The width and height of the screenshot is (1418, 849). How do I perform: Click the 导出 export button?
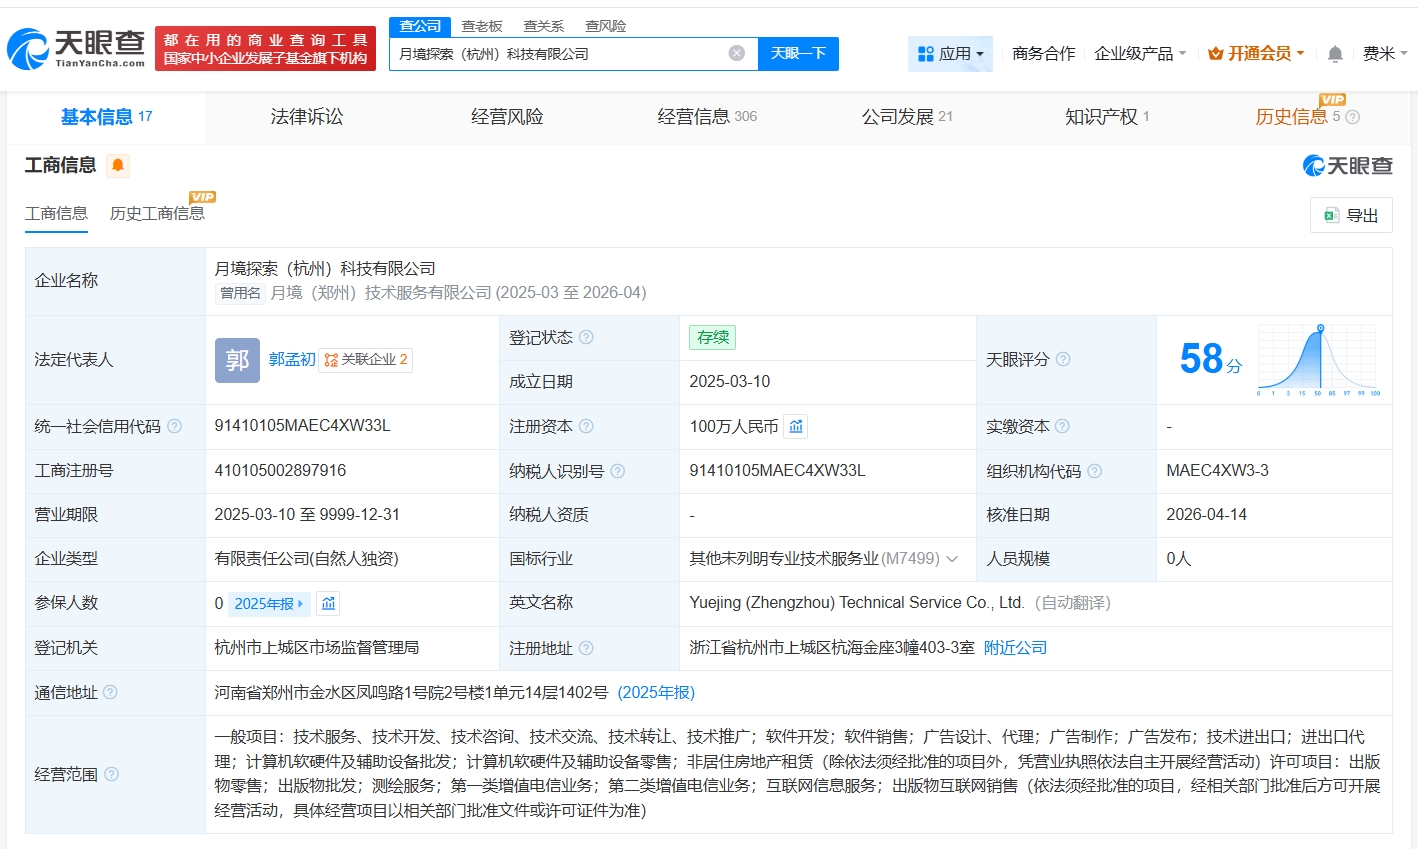(x=1350, y=215)
